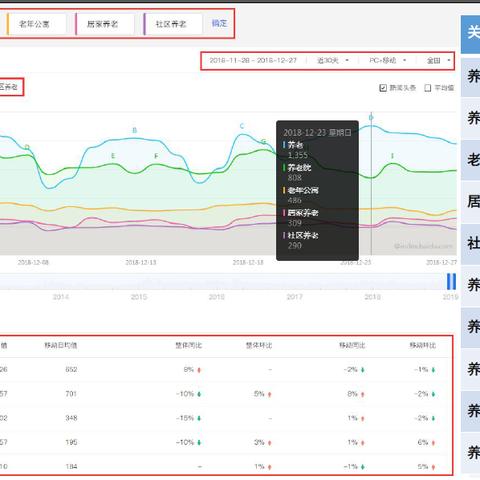Click the 701 mobile average cell
This screenshot has height=480, width=480.
tap(71, 394)
